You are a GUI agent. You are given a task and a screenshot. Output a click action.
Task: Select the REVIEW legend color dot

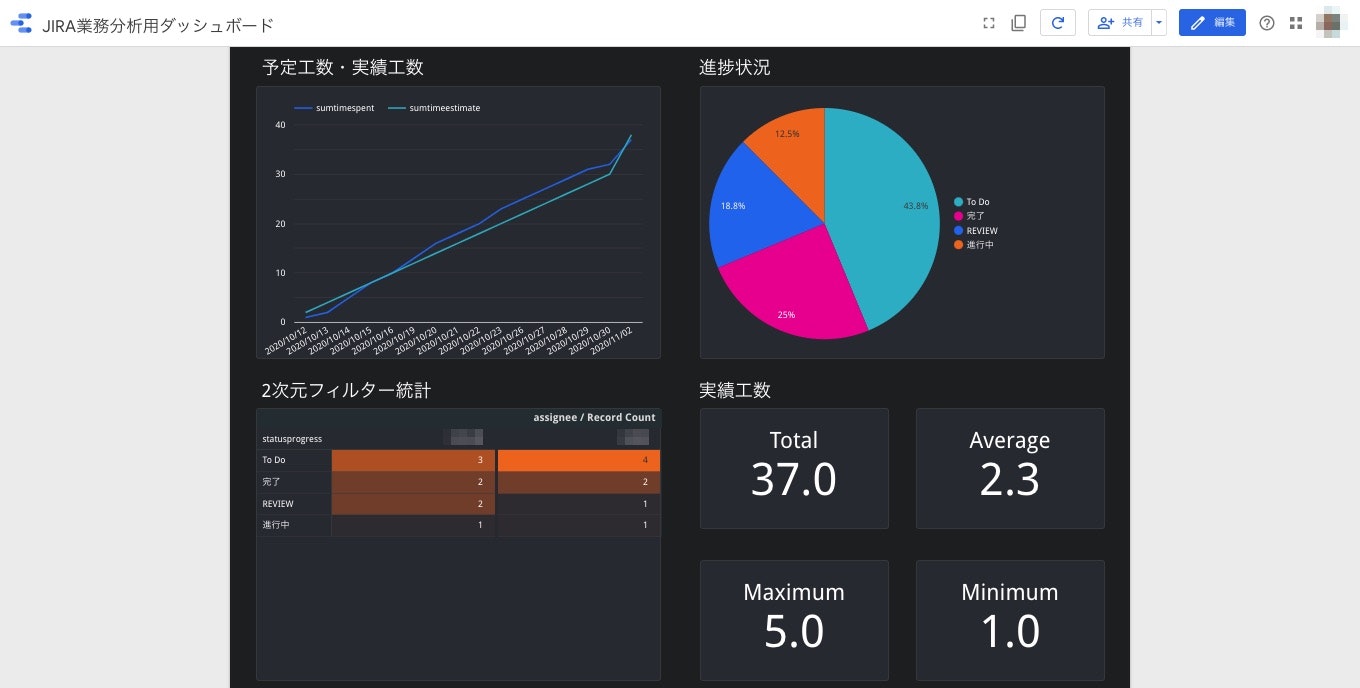(958, 230)
